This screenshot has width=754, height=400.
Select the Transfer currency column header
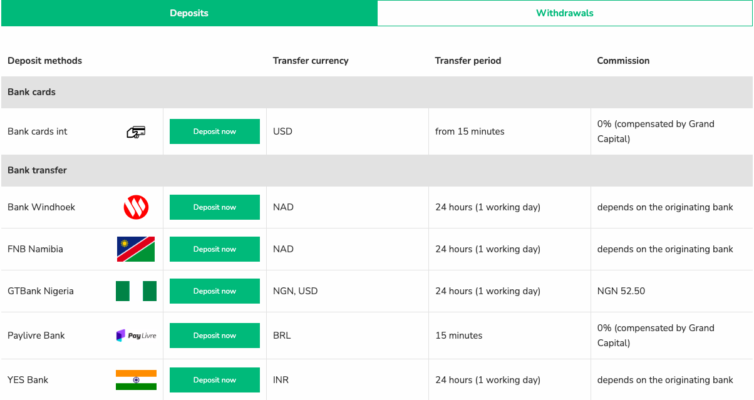click(311, 61)
